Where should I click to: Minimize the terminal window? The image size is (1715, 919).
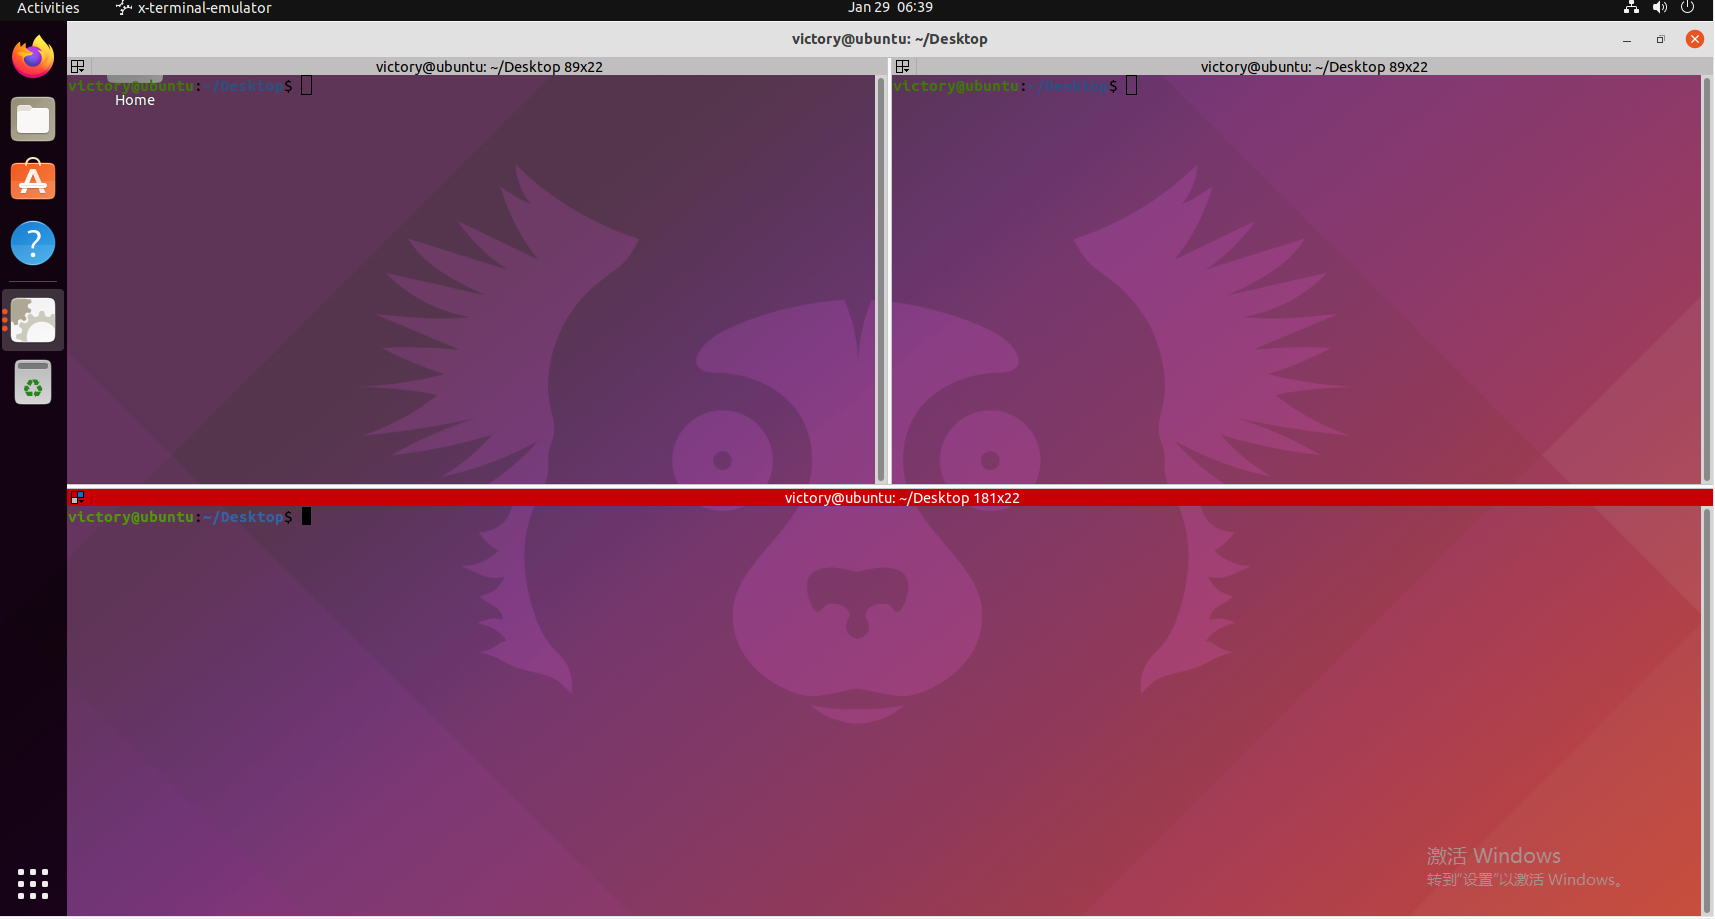coord(1627,39)
